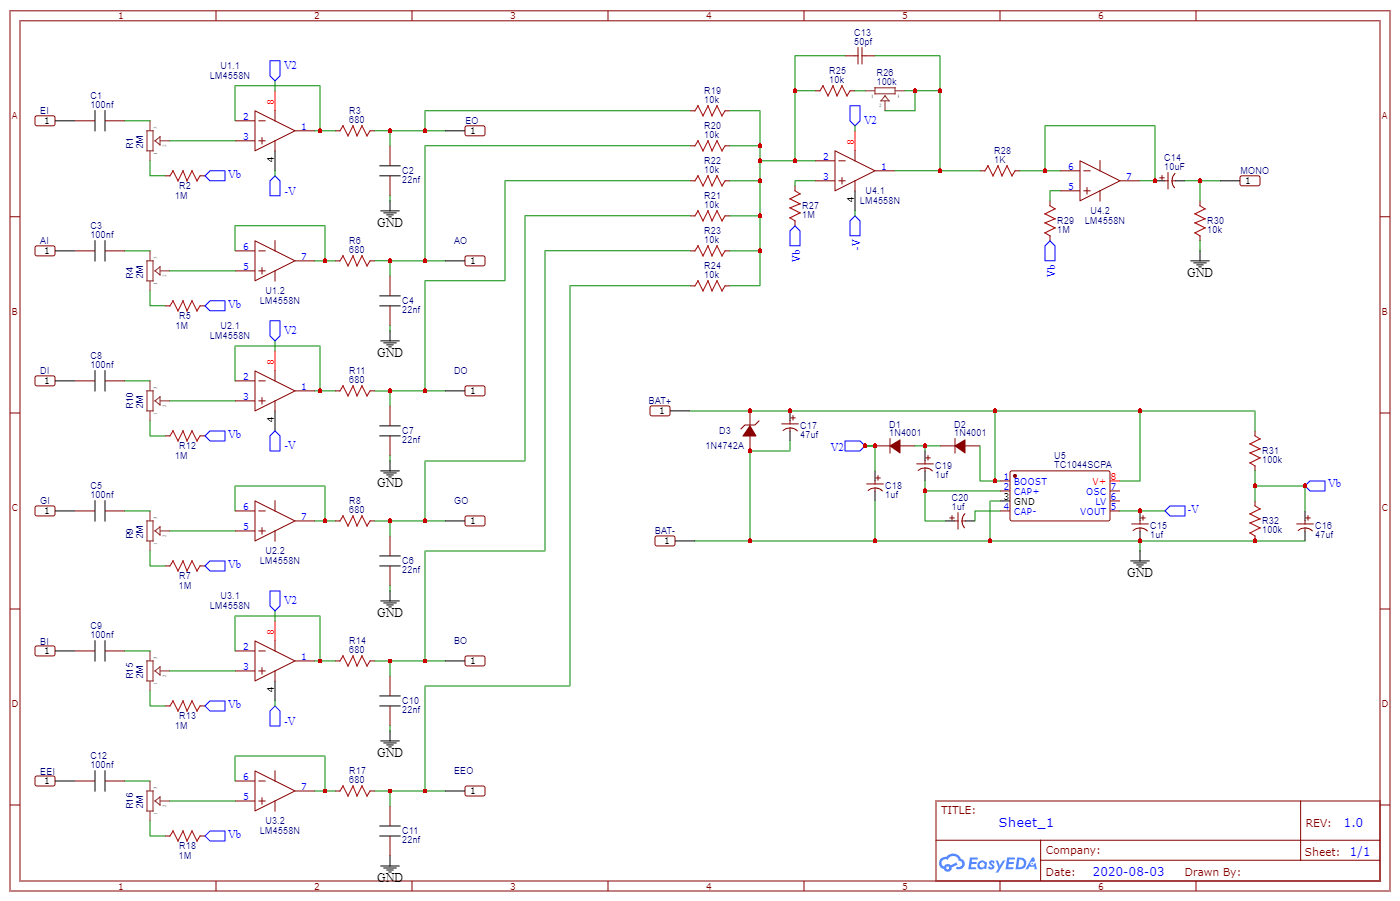Select the U1.1 LM4558N op-amp symbol
The width and height of the screenshot is (1400, 901).
[274, 130]
